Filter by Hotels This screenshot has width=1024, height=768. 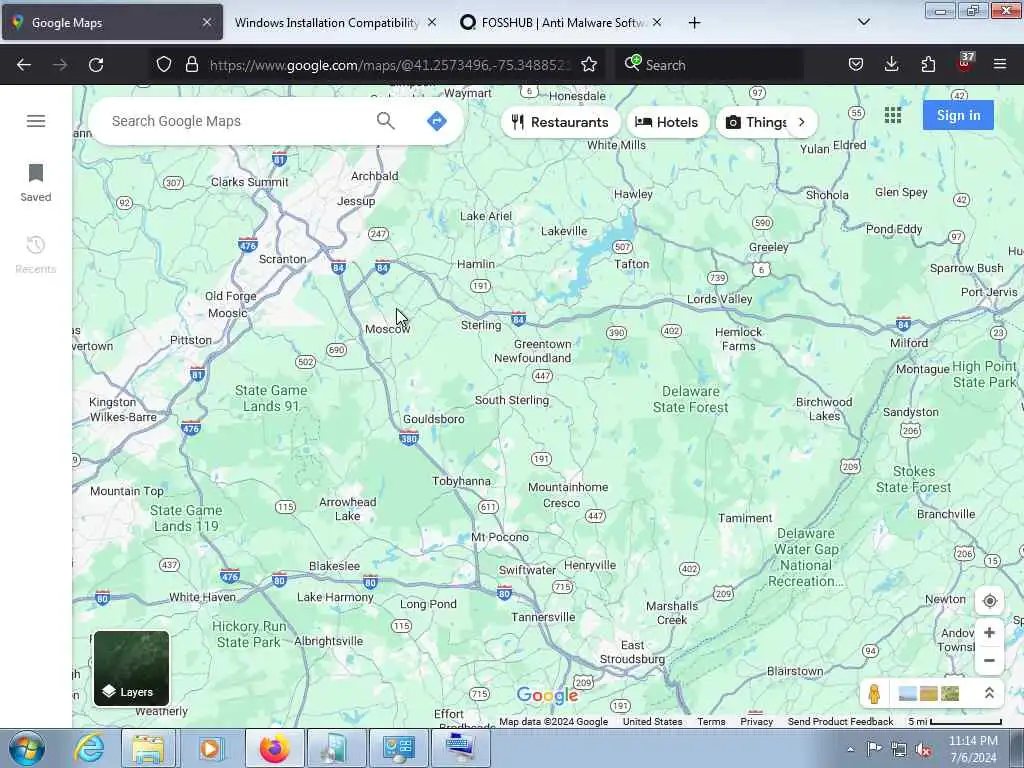click(x=667, y=122)
